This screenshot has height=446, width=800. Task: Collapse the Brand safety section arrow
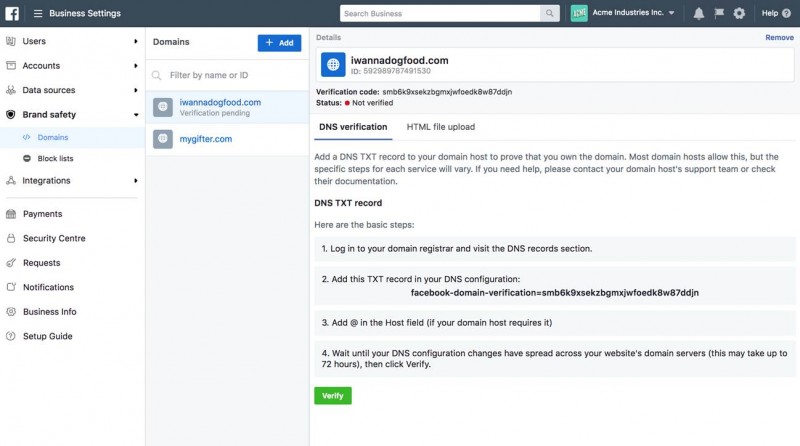[x=136, y=115]
